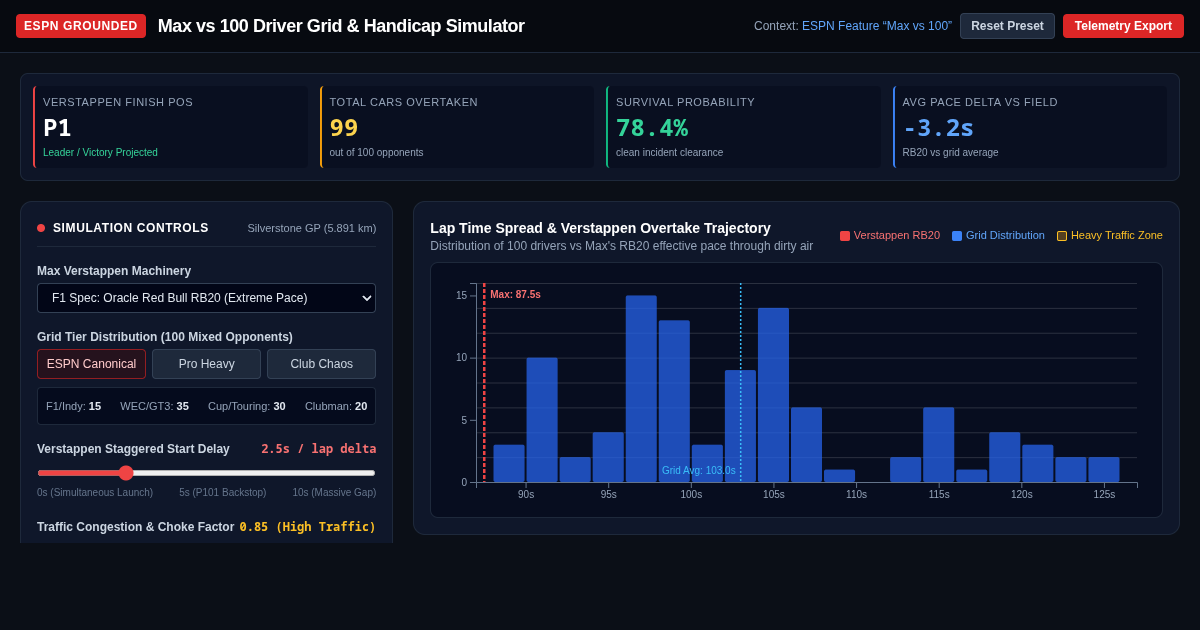The image size is (1200, 630).
Task: Click the 10s (Massive Gap) slider label
Action: point(334,492)
